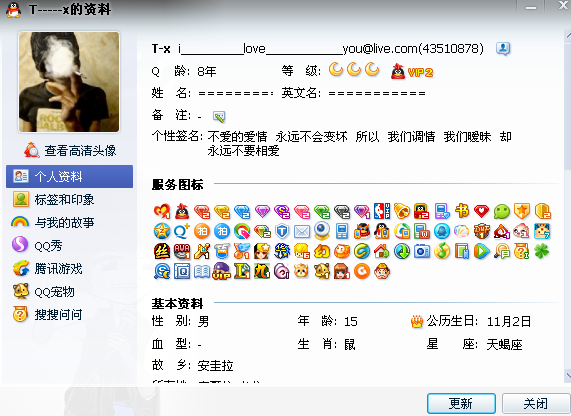Viewport: 571px width, 416px height.
Task: Click the blue camera photo icon
Action: [422, 251]
